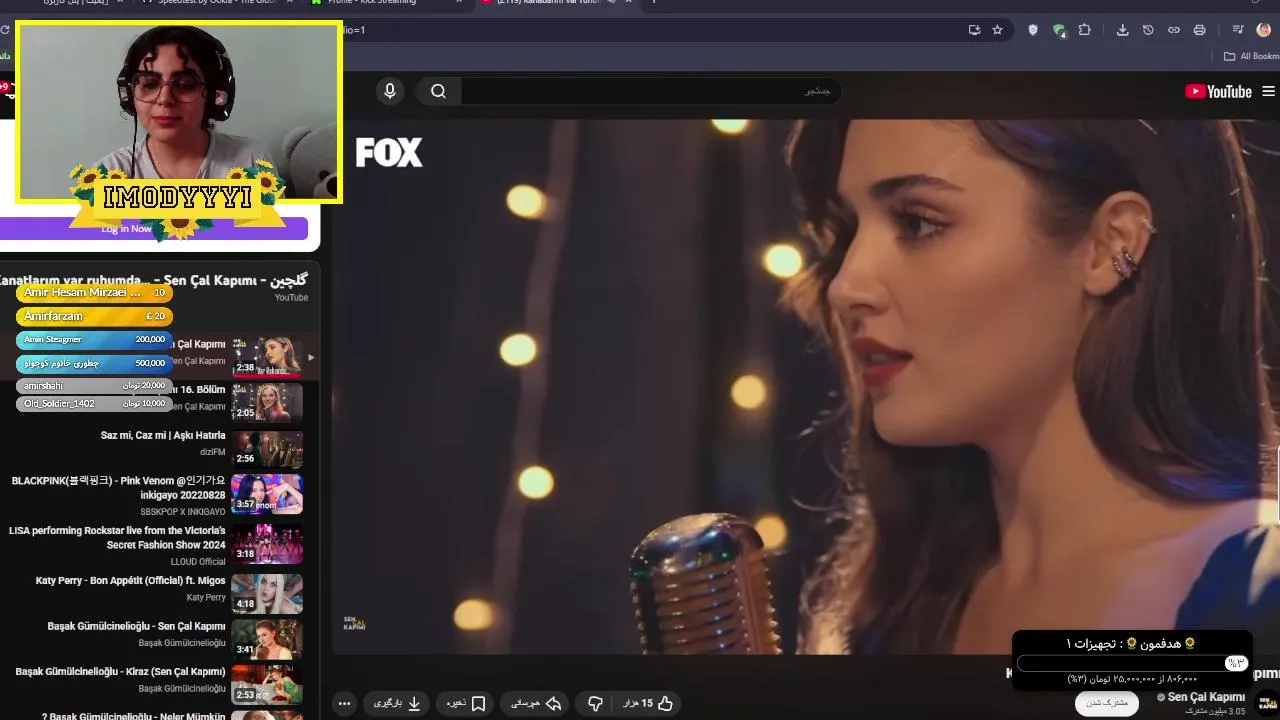The height and width of the screenshot is (720, 1280).
Task: Open the All Bookmarks folder
Action: 1251,56
